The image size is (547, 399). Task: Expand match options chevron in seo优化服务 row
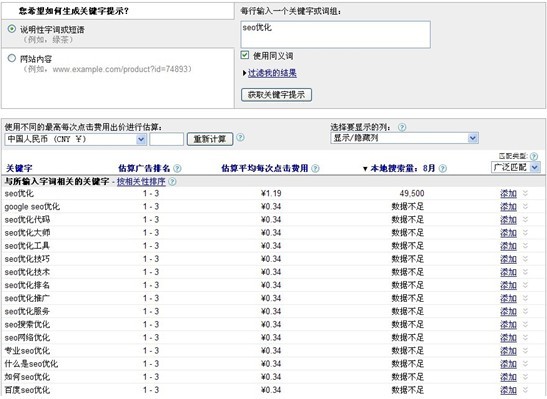[x=525, y=311]
